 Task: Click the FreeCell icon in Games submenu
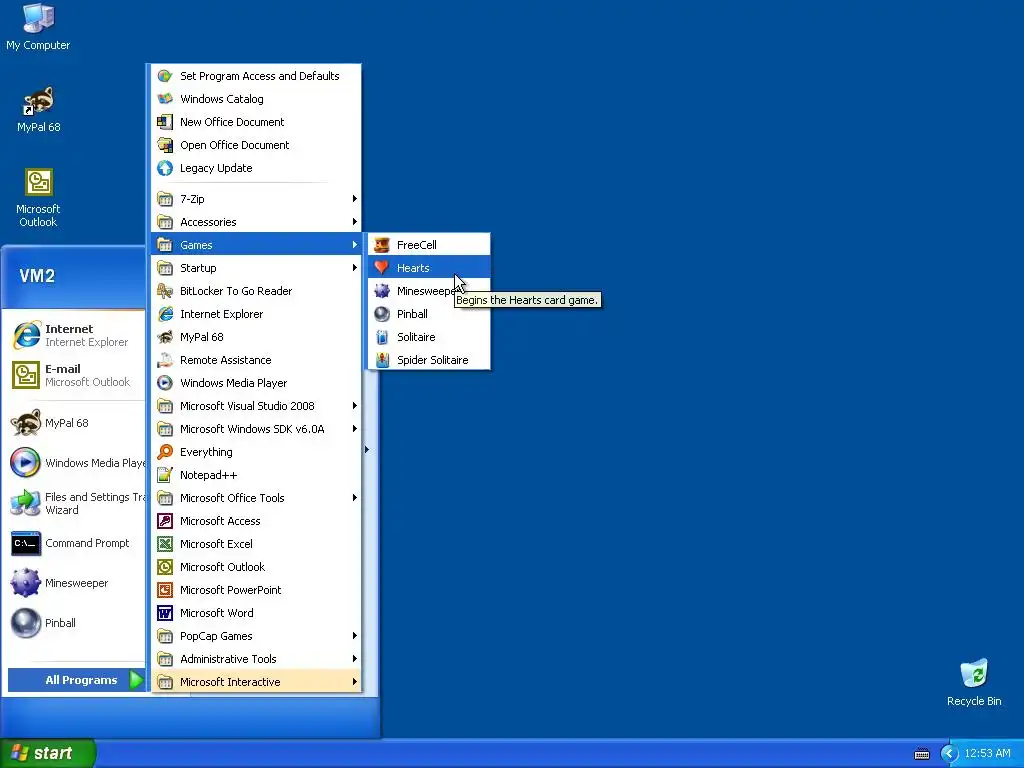coord(382,245)
